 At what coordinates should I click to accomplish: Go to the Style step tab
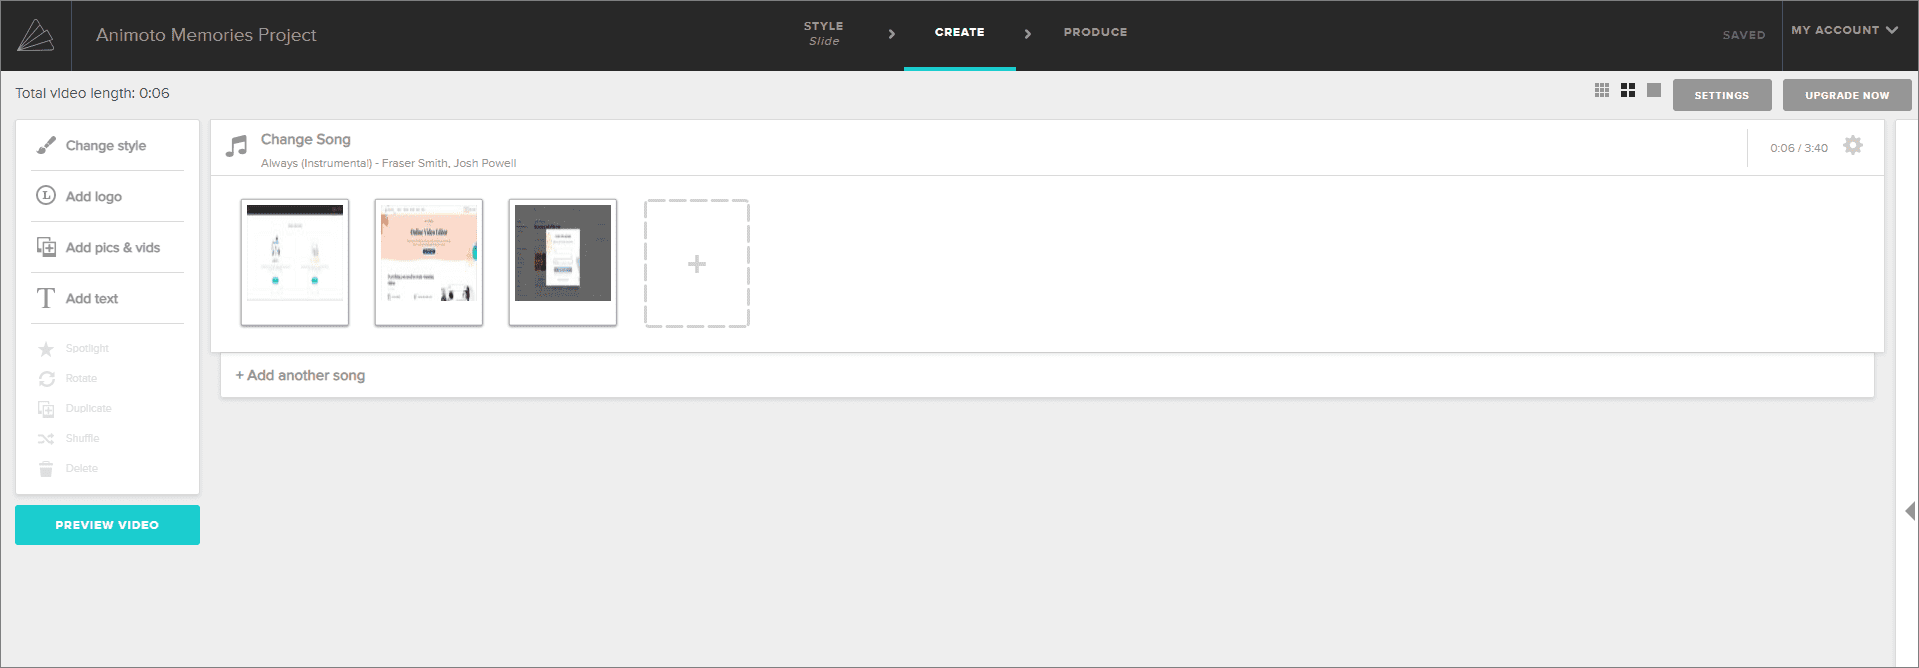coord(823,33)
